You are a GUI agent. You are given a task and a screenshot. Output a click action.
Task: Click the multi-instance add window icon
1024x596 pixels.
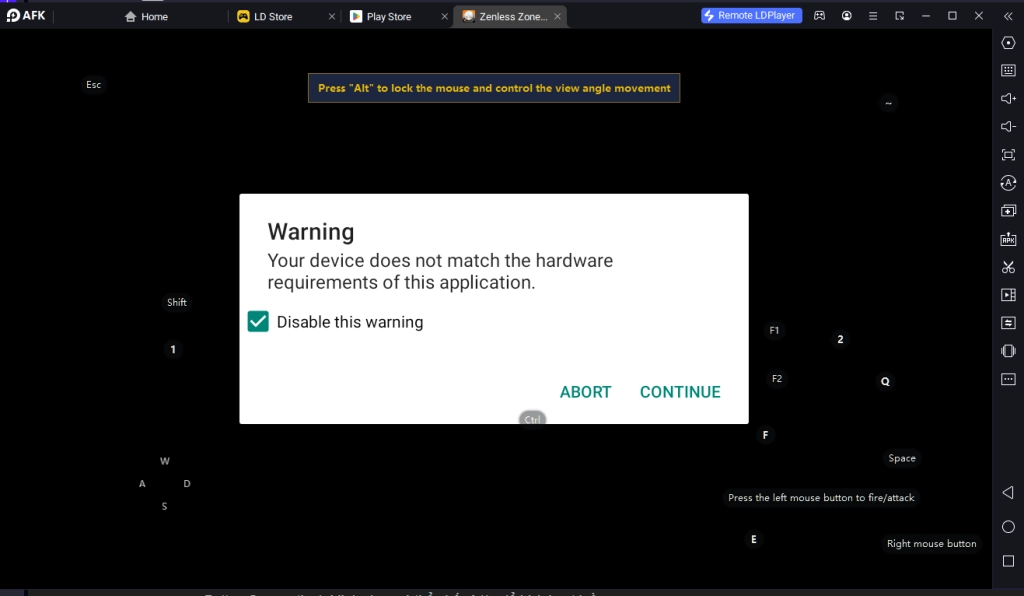click(1008, 211)
